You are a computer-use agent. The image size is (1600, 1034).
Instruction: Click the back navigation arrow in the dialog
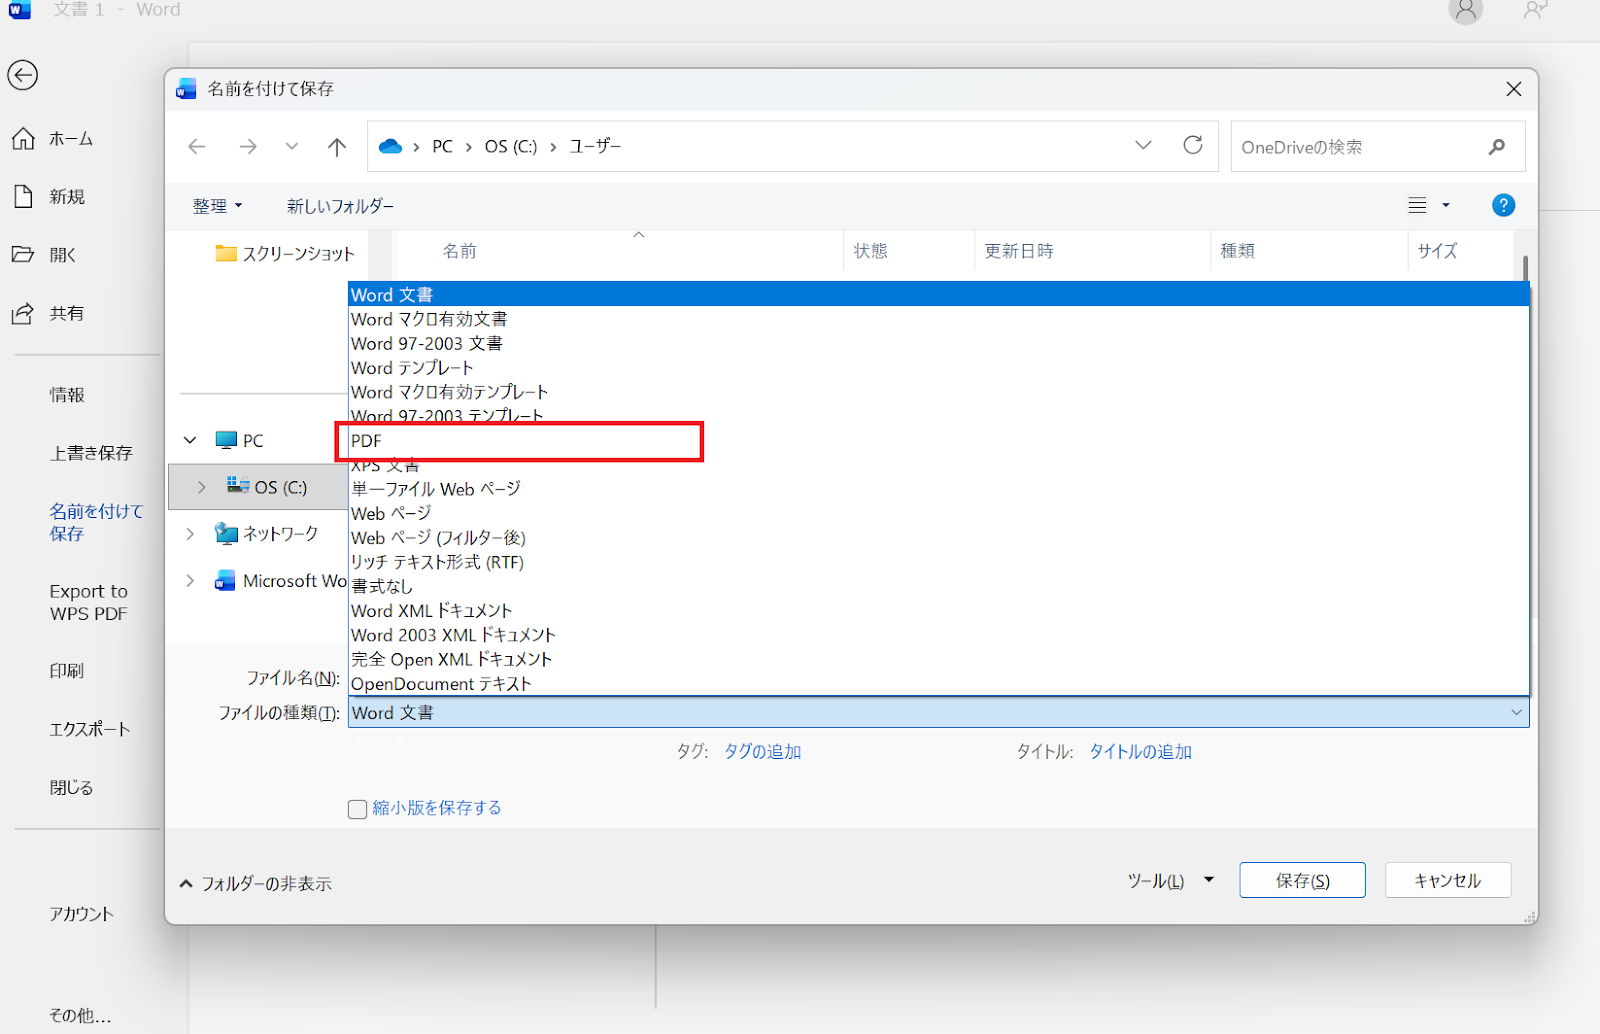[196, 146]
